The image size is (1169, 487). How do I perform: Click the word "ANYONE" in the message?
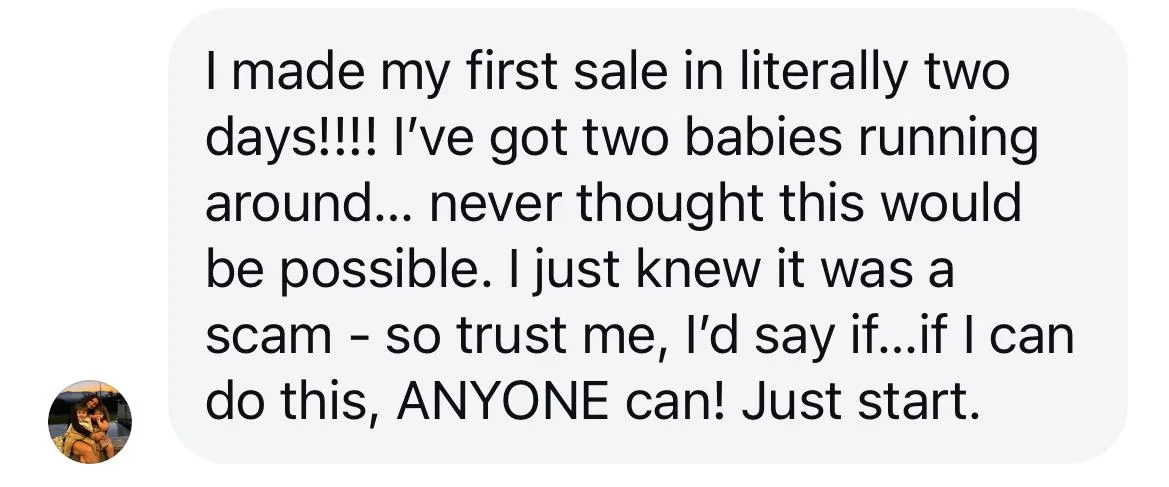point(502,402)
